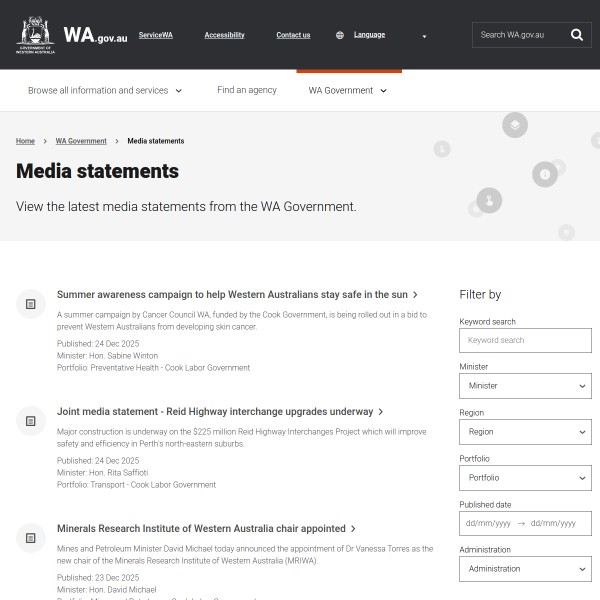Click the document icon beside Minerals Research statement
The height and width of the screenshot is (600, 600).
click(x=31, y=537)
